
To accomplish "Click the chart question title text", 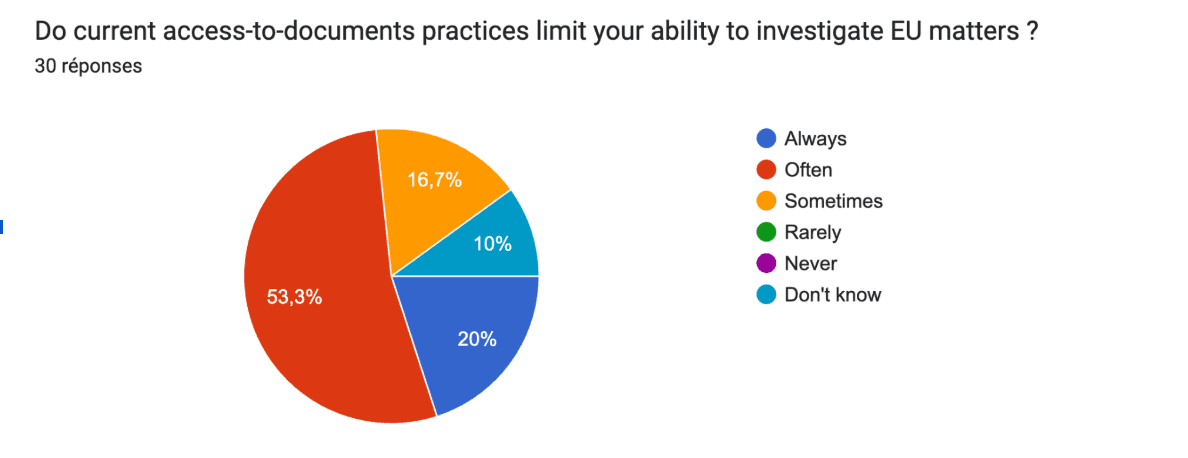I will pos(535,33).
